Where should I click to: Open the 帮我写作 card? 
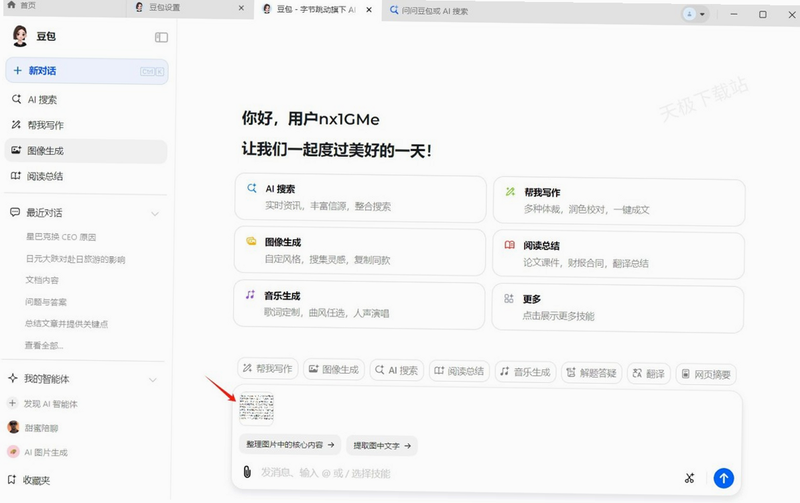[619, 202]
